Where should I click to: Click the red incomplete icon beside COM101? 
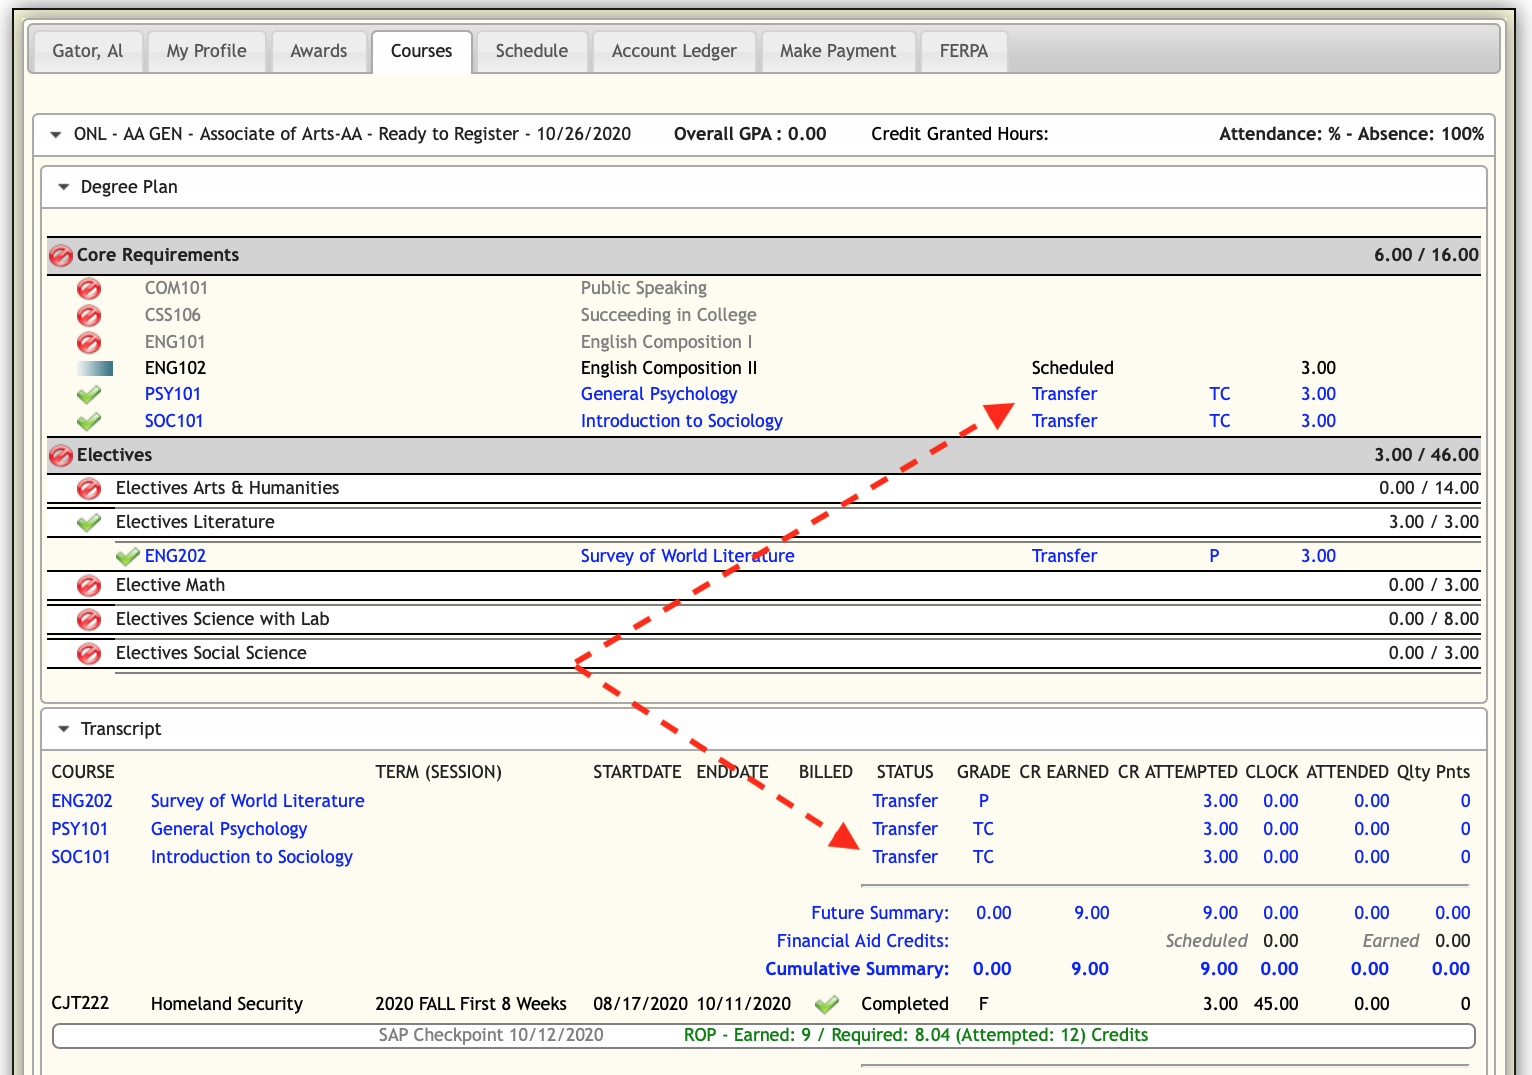(89, 289)
